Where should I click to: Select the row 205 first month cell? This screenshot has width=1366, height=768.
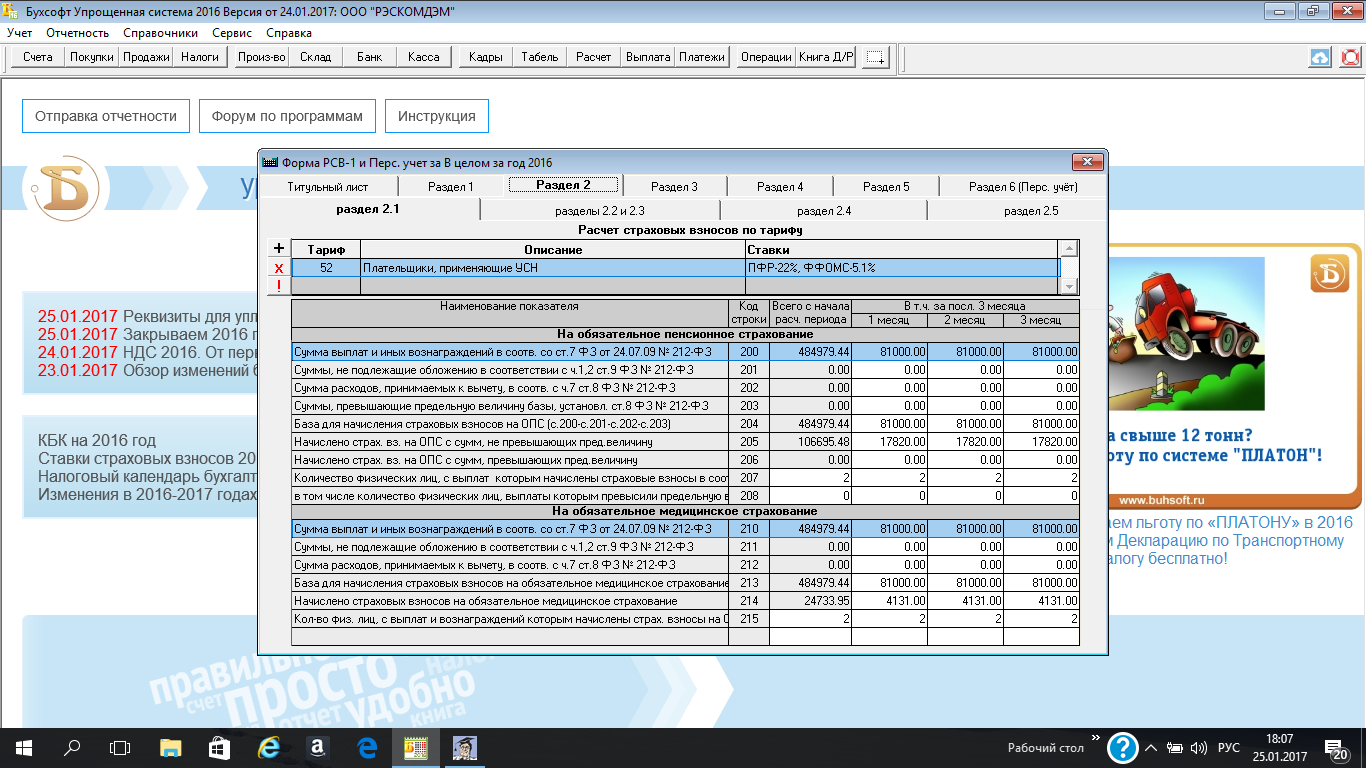[889, 442]
